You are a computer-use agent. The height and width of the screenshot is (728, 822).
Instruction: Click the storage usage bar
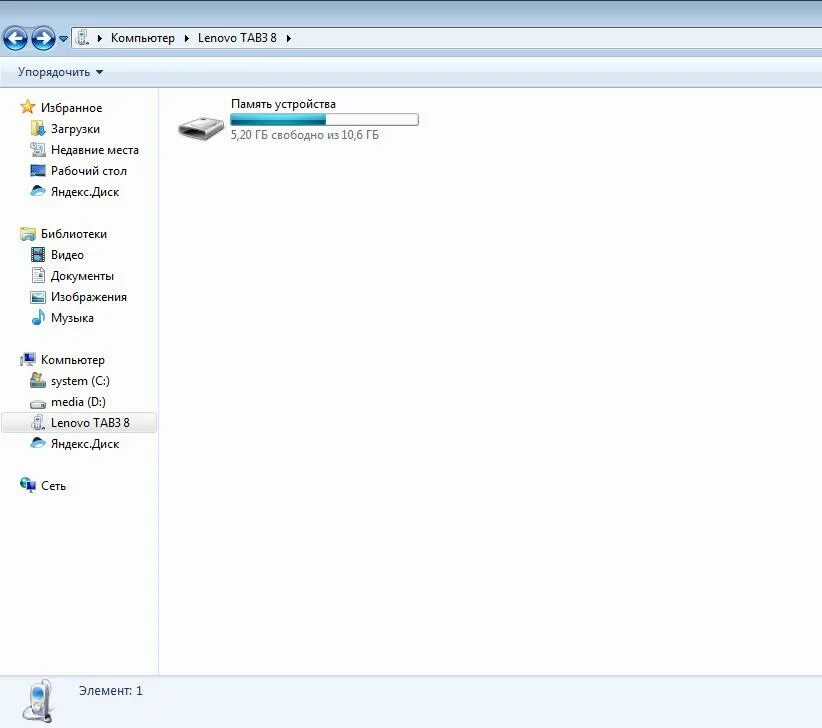(x=324, y=119)
